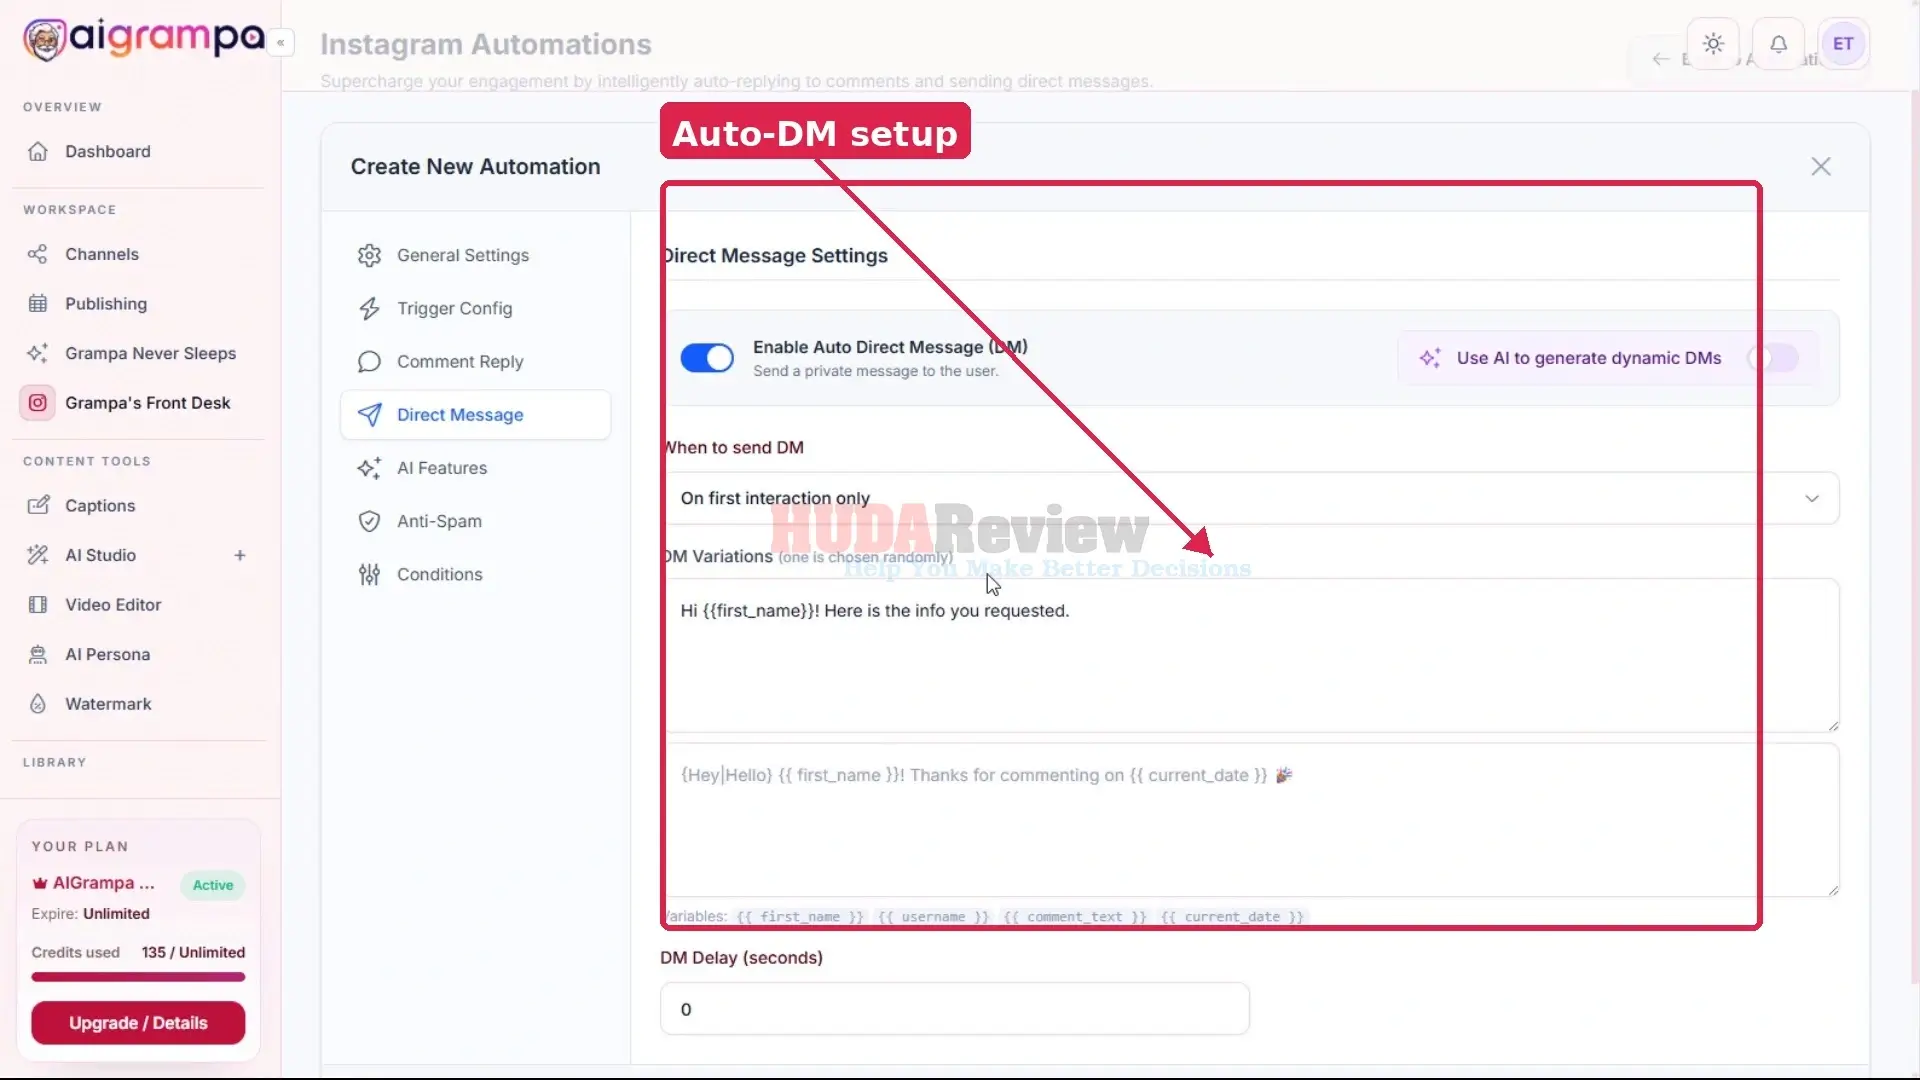Click the Instagram icon for Grampa's Front Desk
This screenshot has height=1080, width=1920.
click(x=38, y=403)
